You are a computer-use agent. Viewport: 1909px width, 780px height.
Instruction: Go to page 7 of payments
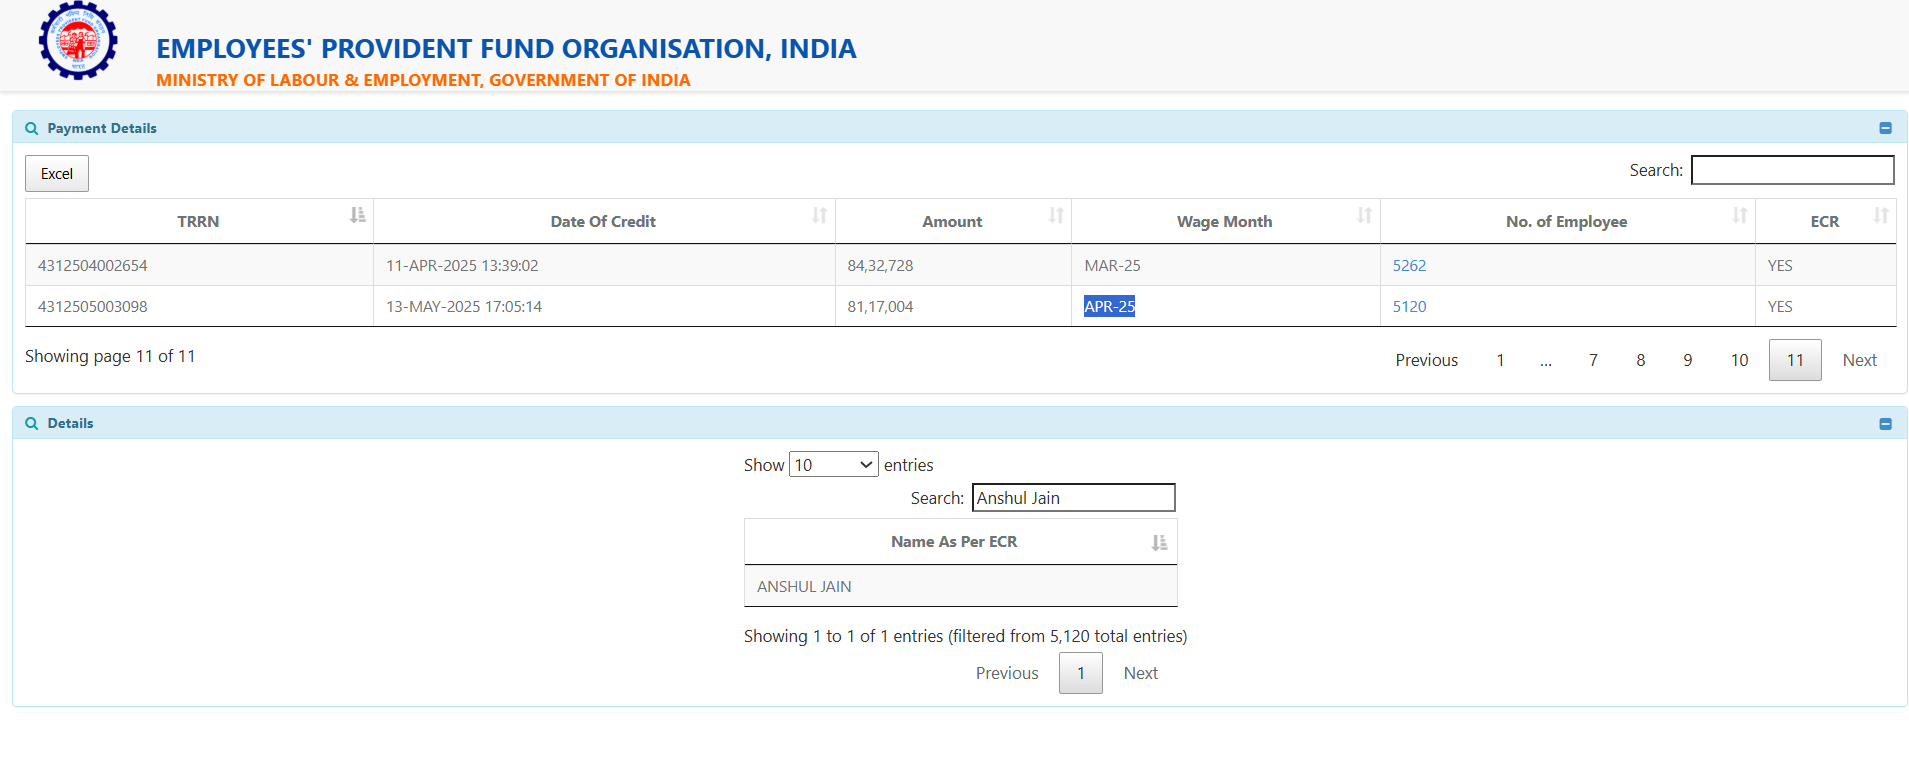[x=1593, y=360]
